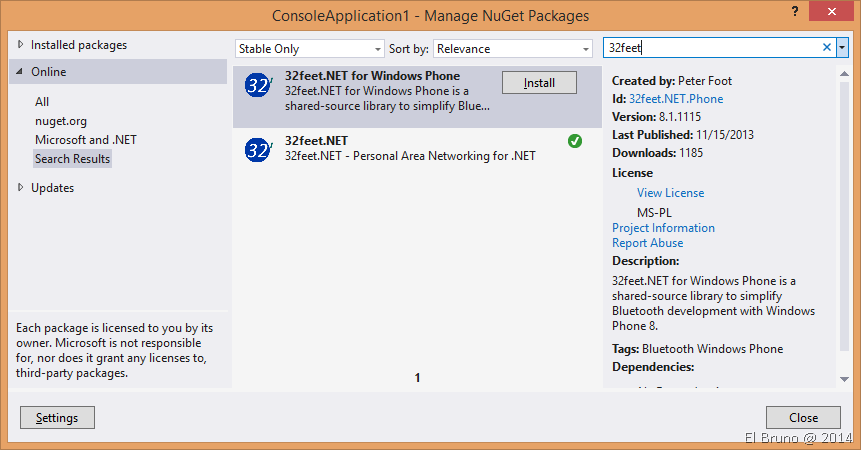Click into the 32feet search field

tap(710, 48)
